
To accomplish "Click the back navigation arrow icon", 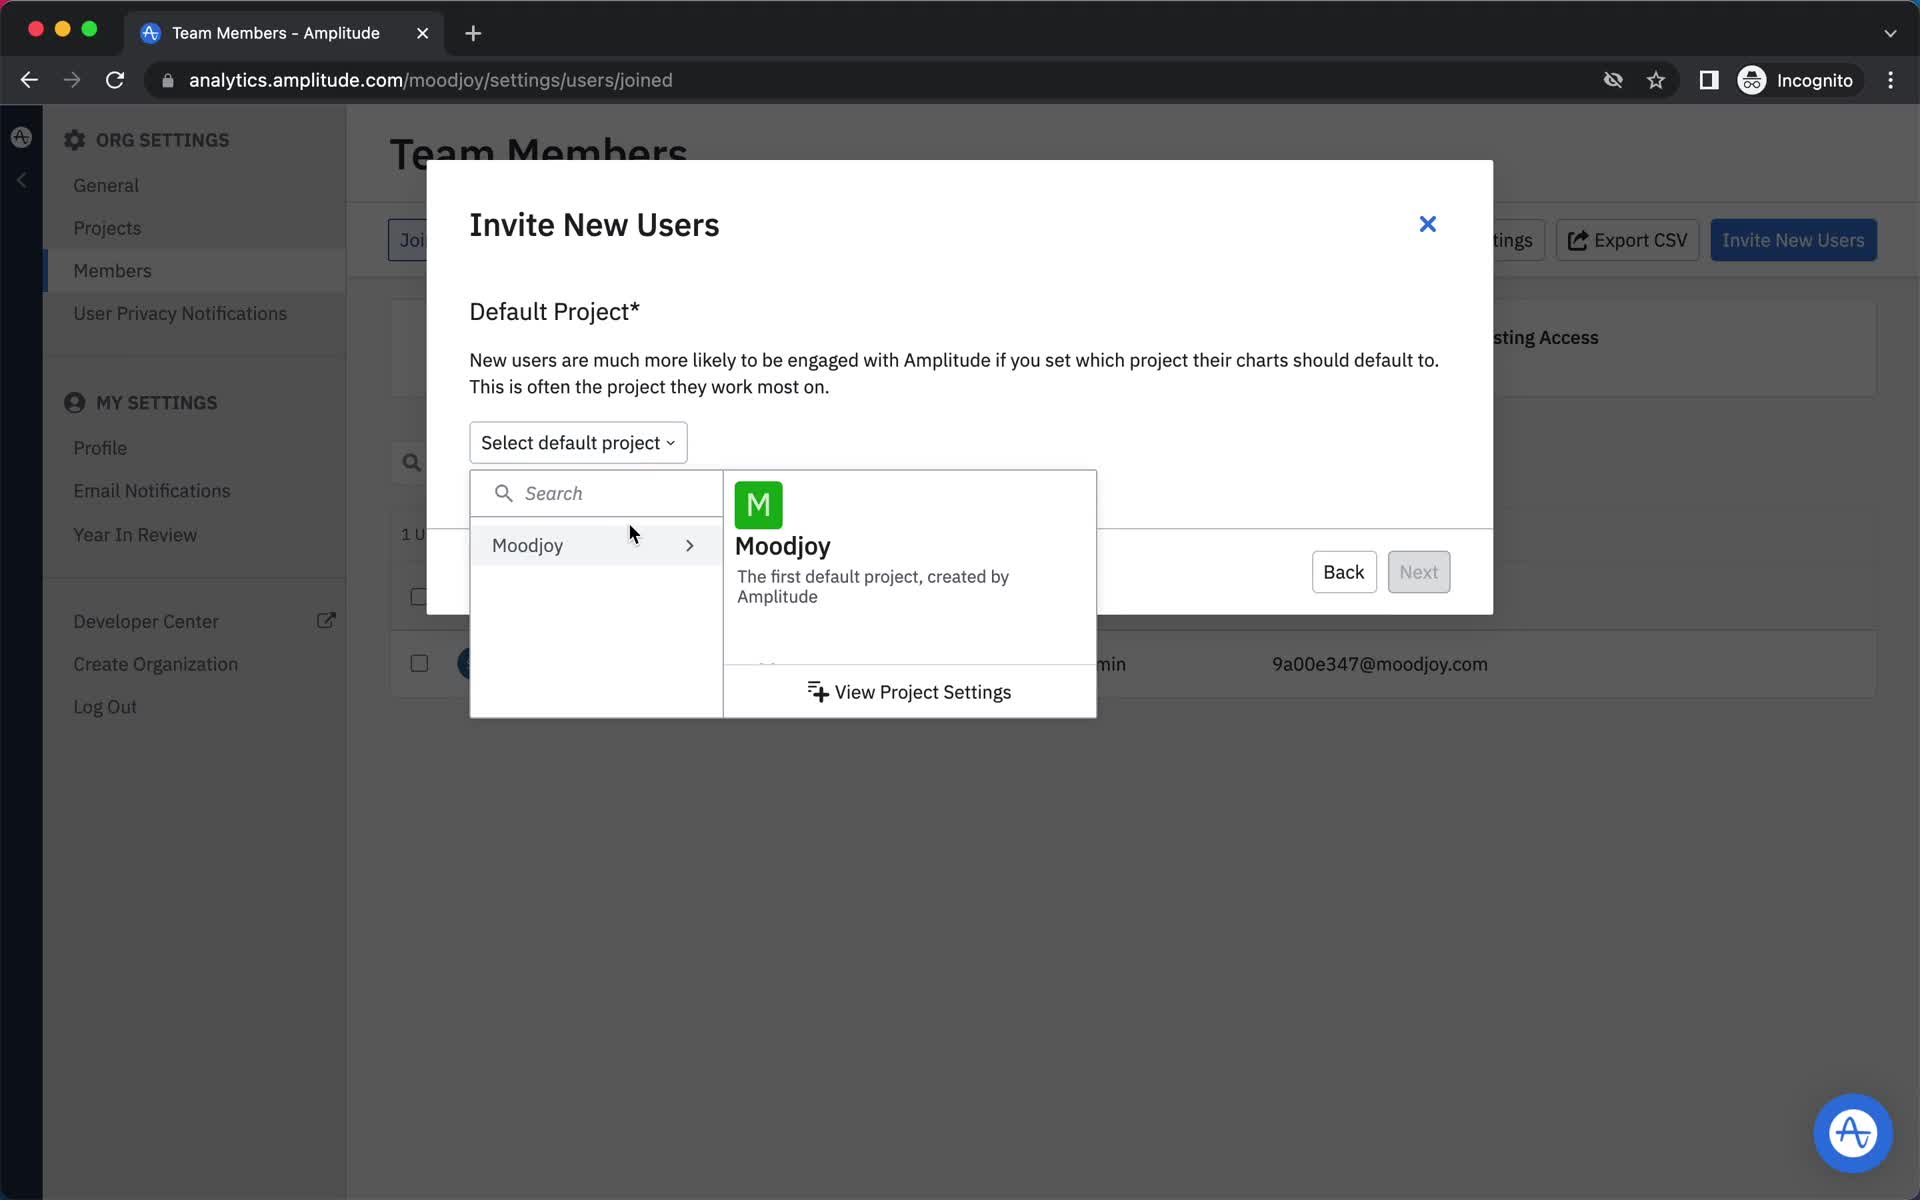I will pyautogui.click(x=28, y=80).
